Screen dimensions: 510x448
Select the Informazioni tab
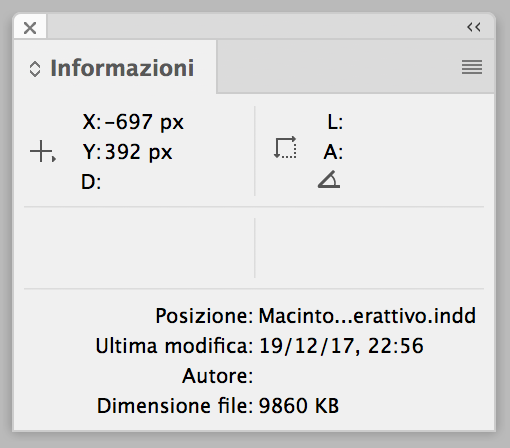[115, 68]
